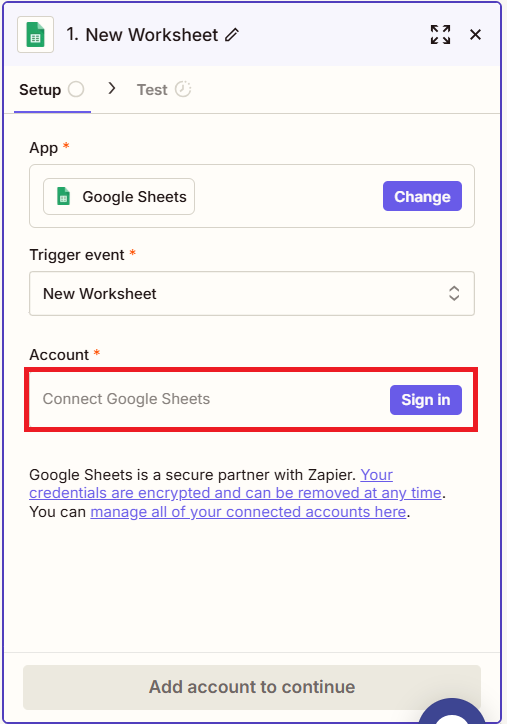This screenshot has width=507, height=724.
Task: Open the Trigger event dropdown
Action: click(252, 294)
